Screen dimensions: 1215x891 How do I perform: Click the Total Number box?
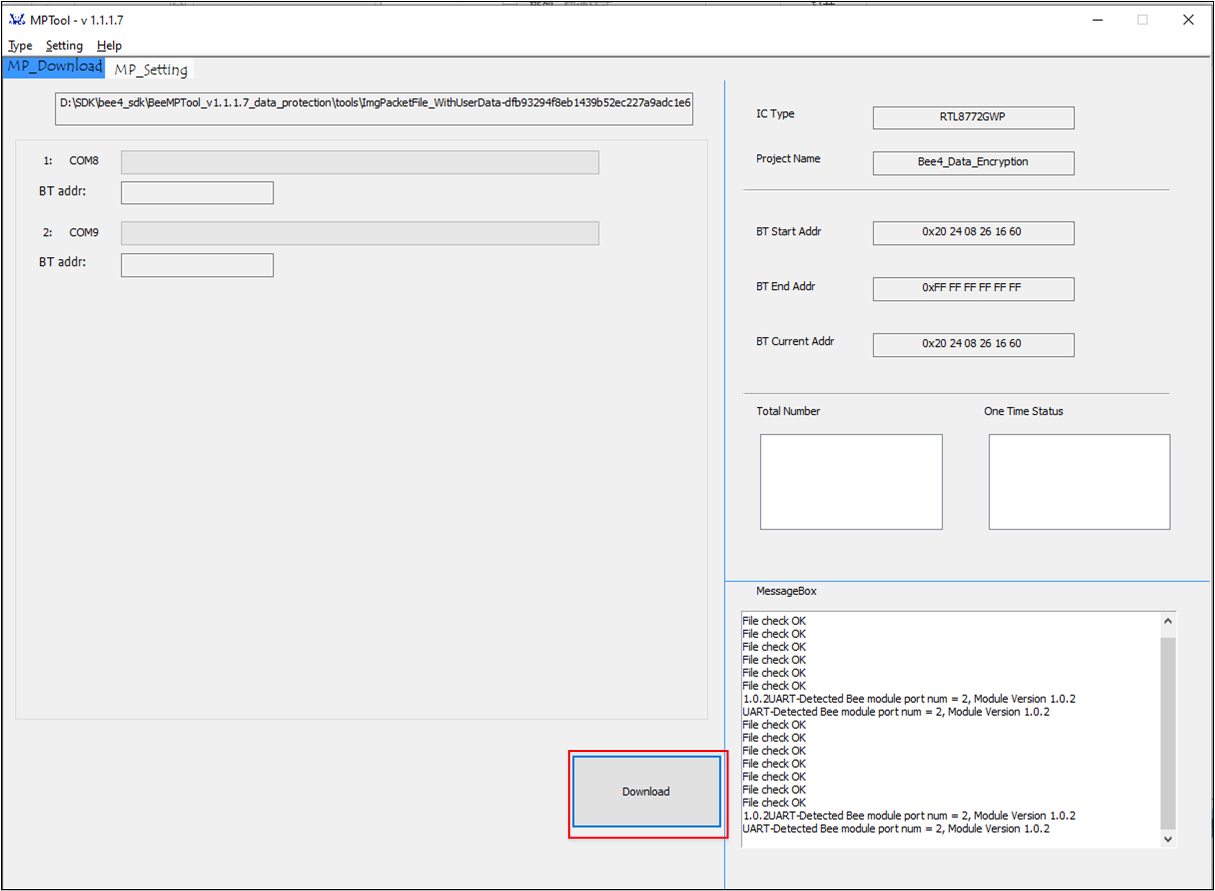851,481
